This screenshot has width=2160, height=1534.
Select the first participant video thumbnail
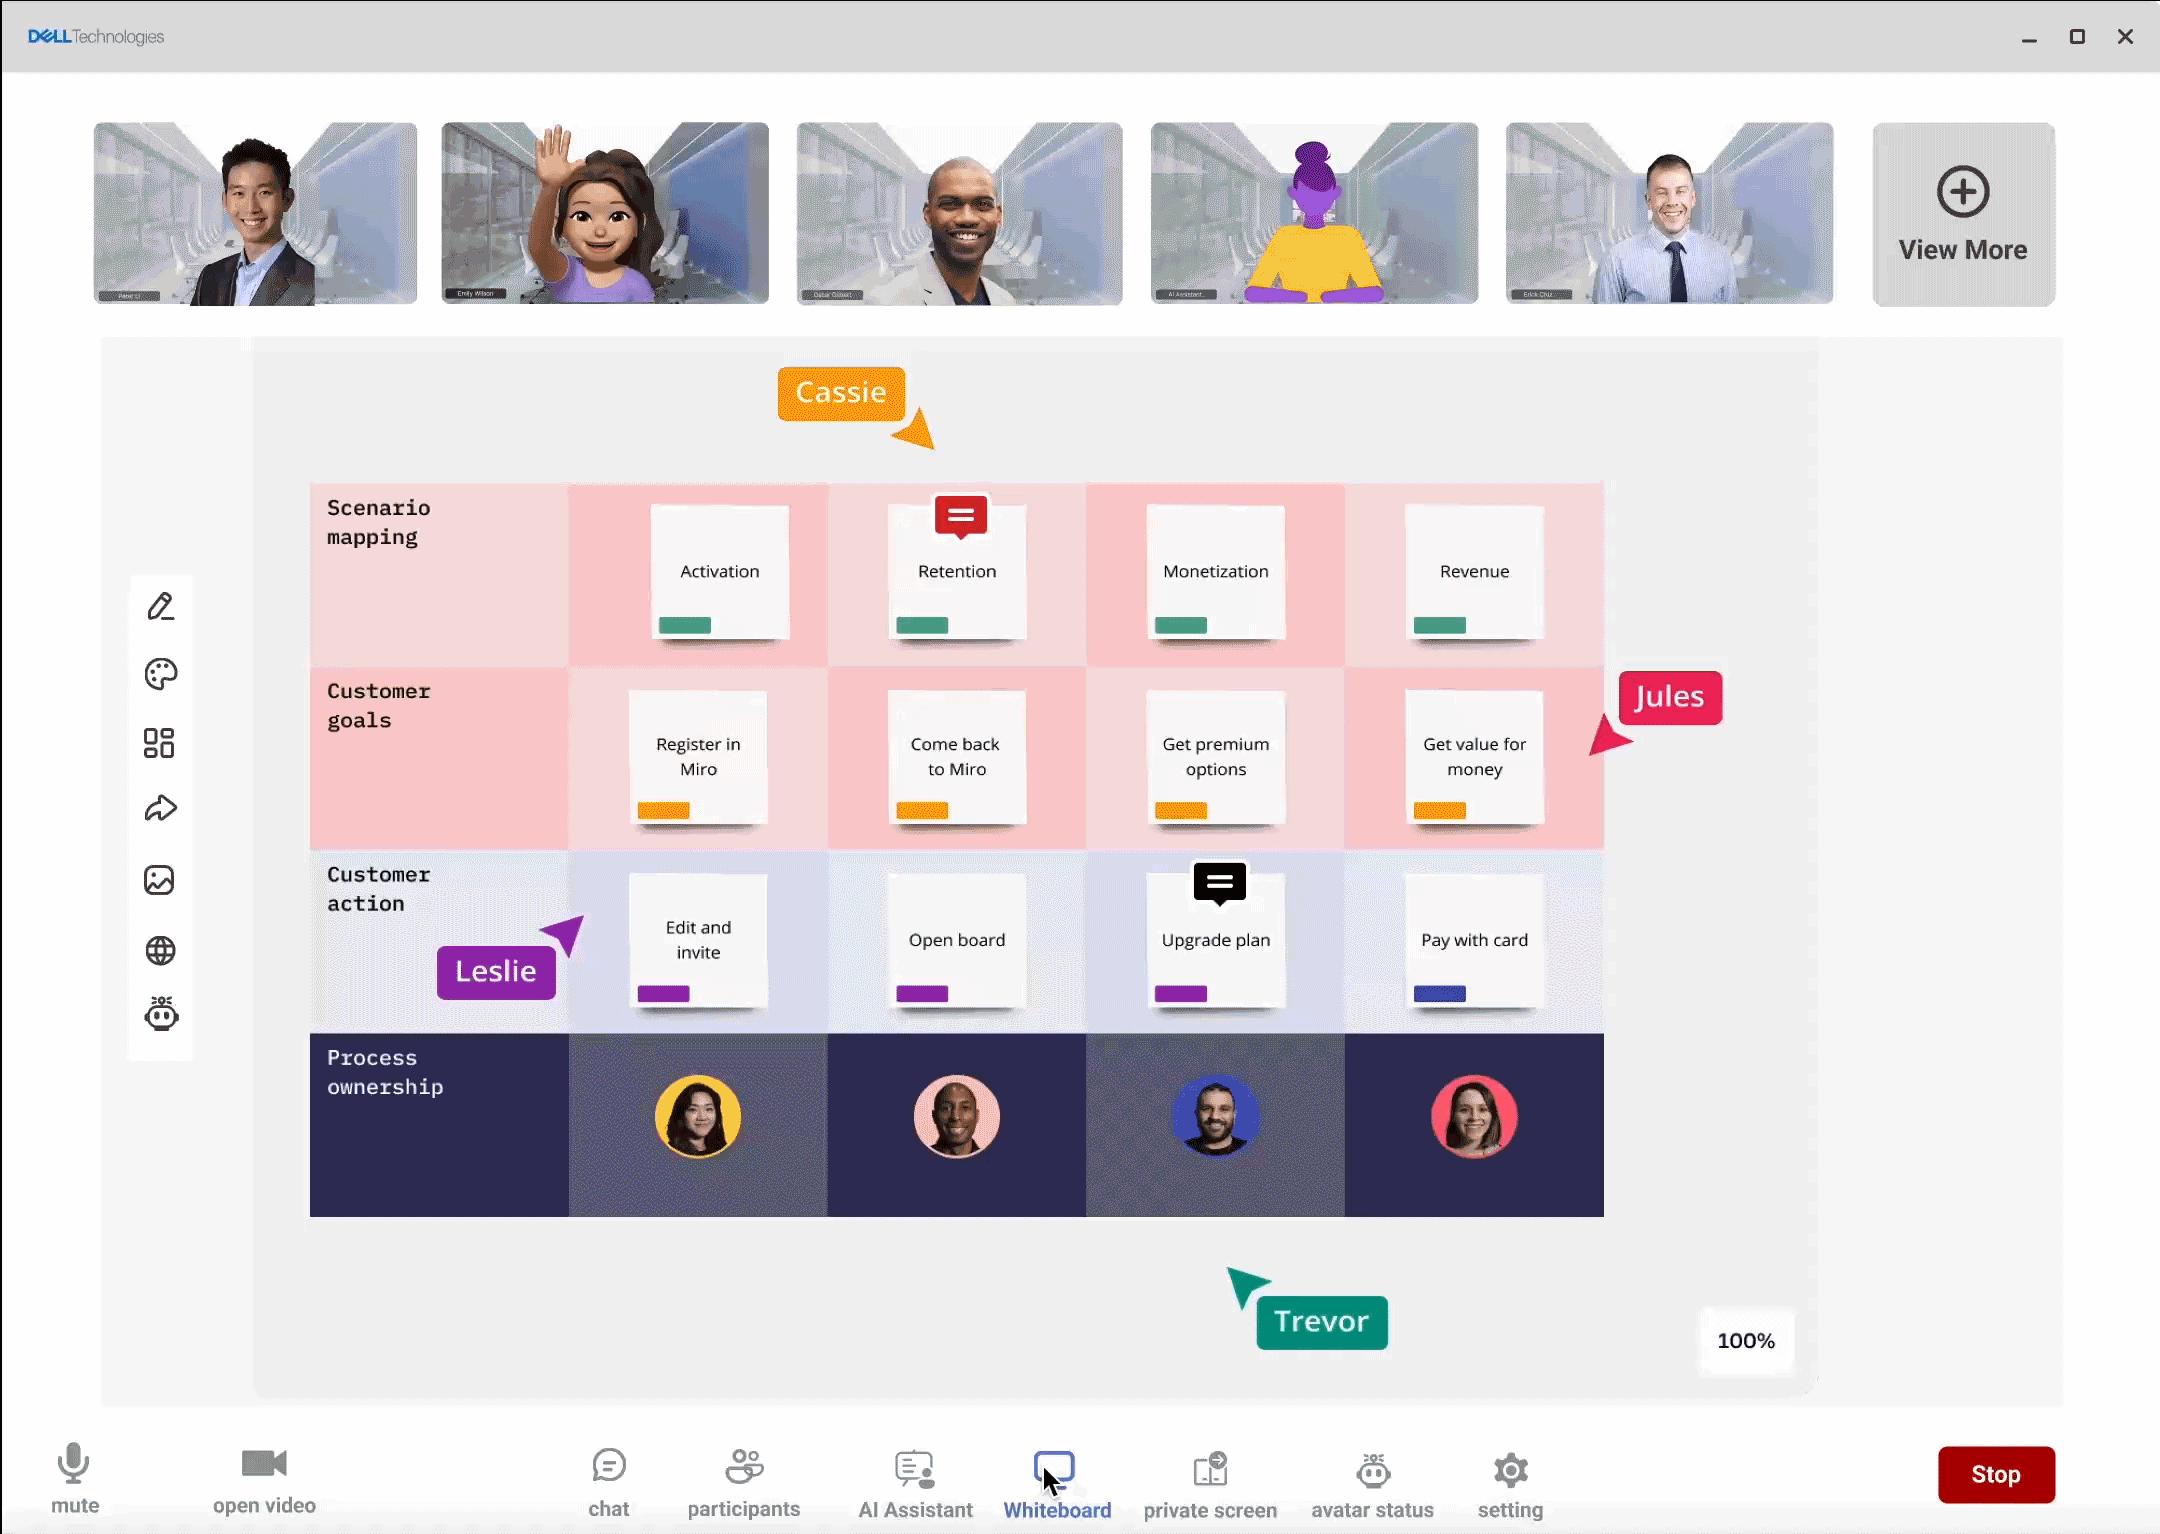[x=255, y=213]
